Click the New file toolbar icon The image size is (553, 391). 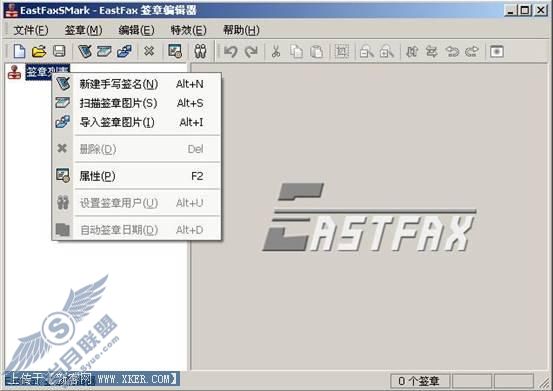(x=19, y=51)
